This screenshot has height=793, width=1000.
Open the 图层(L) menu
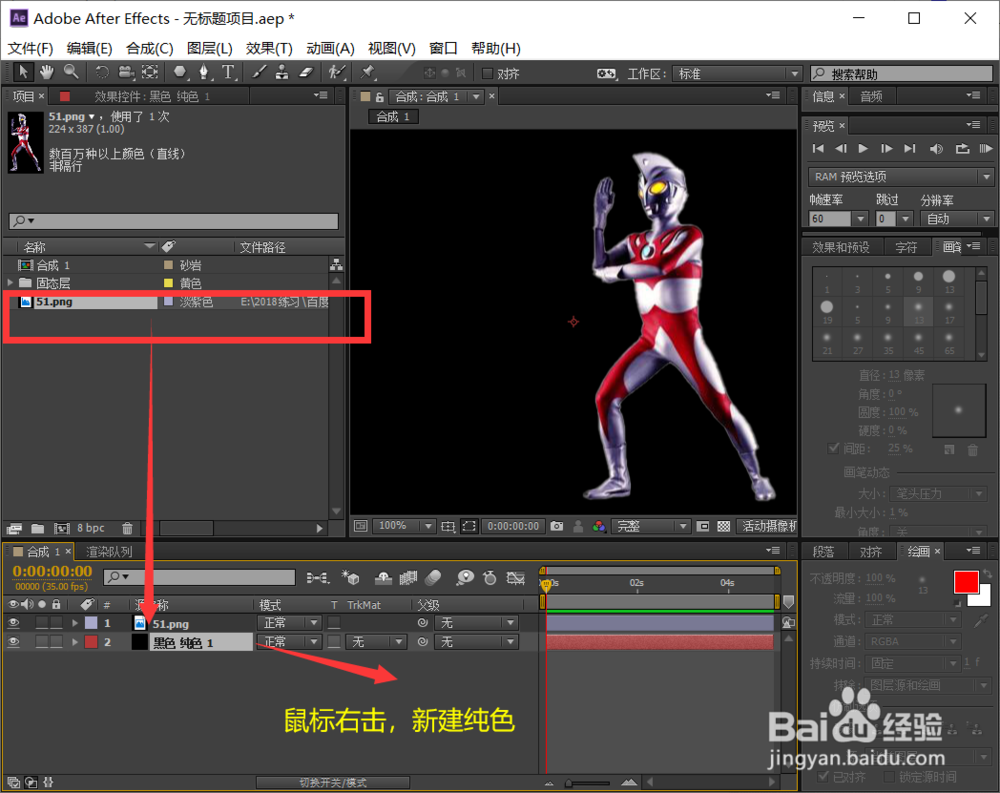click(x=209, y=48)
